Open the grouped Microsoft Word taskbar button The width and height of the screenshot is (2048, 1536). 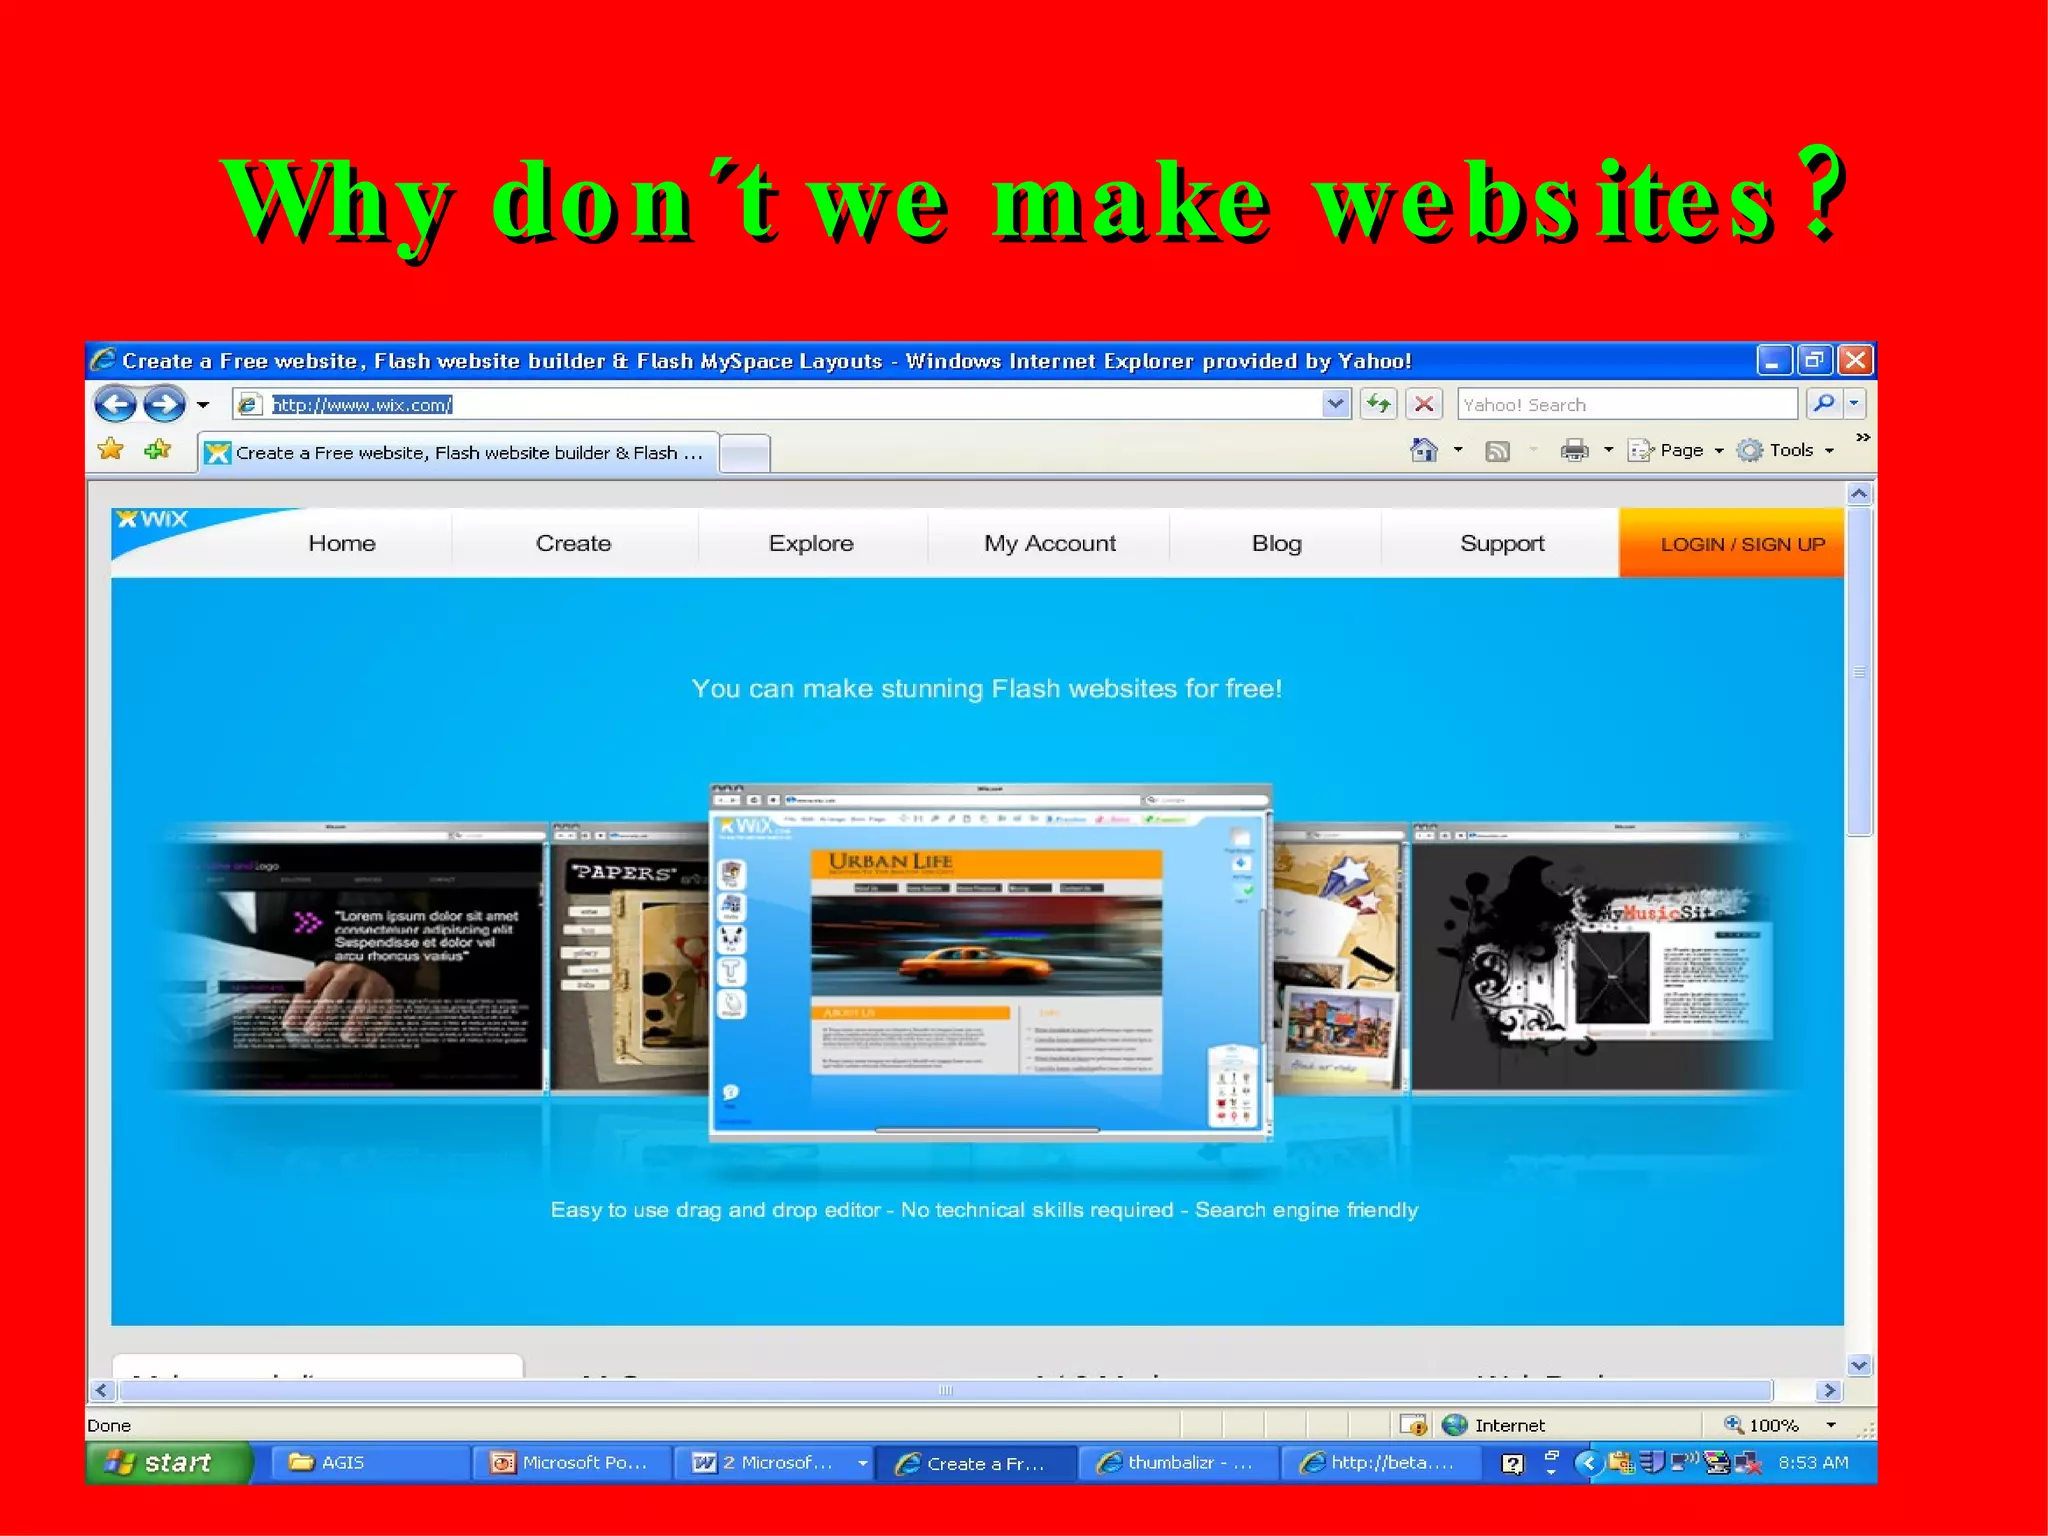pyautogui.click(x=774, y=1462)
